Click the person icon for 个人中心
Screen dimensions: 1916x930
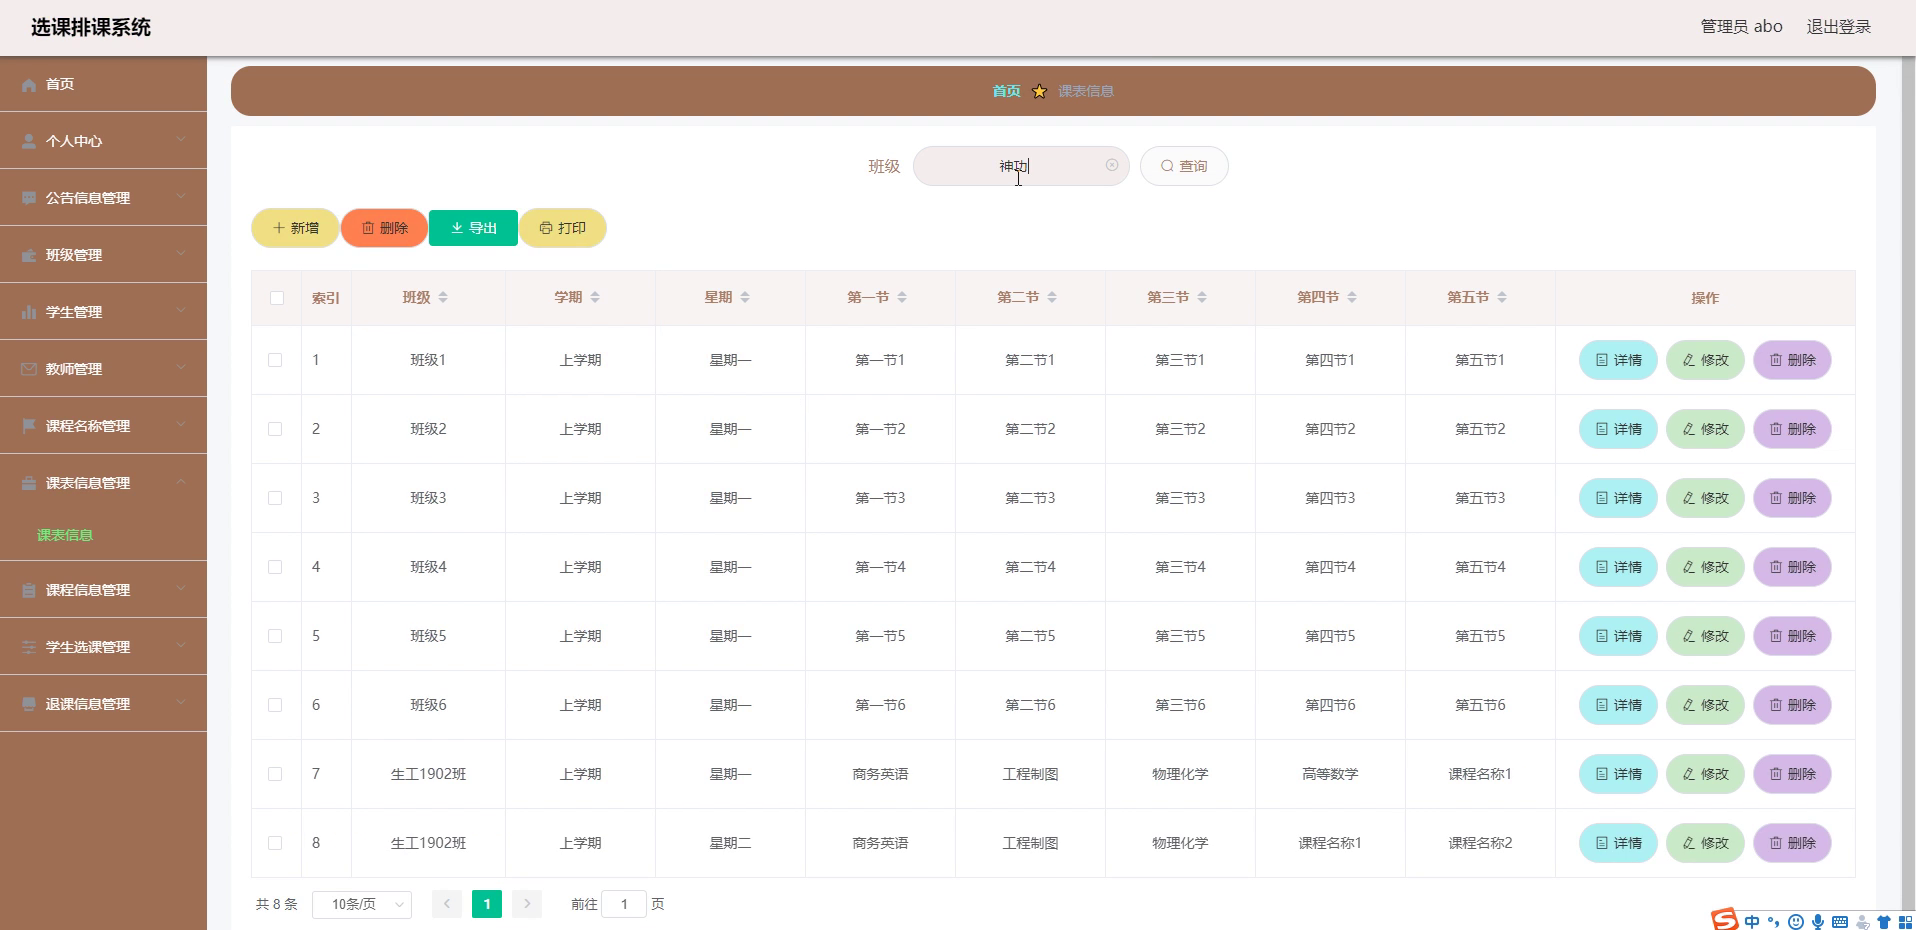[29, 142]
